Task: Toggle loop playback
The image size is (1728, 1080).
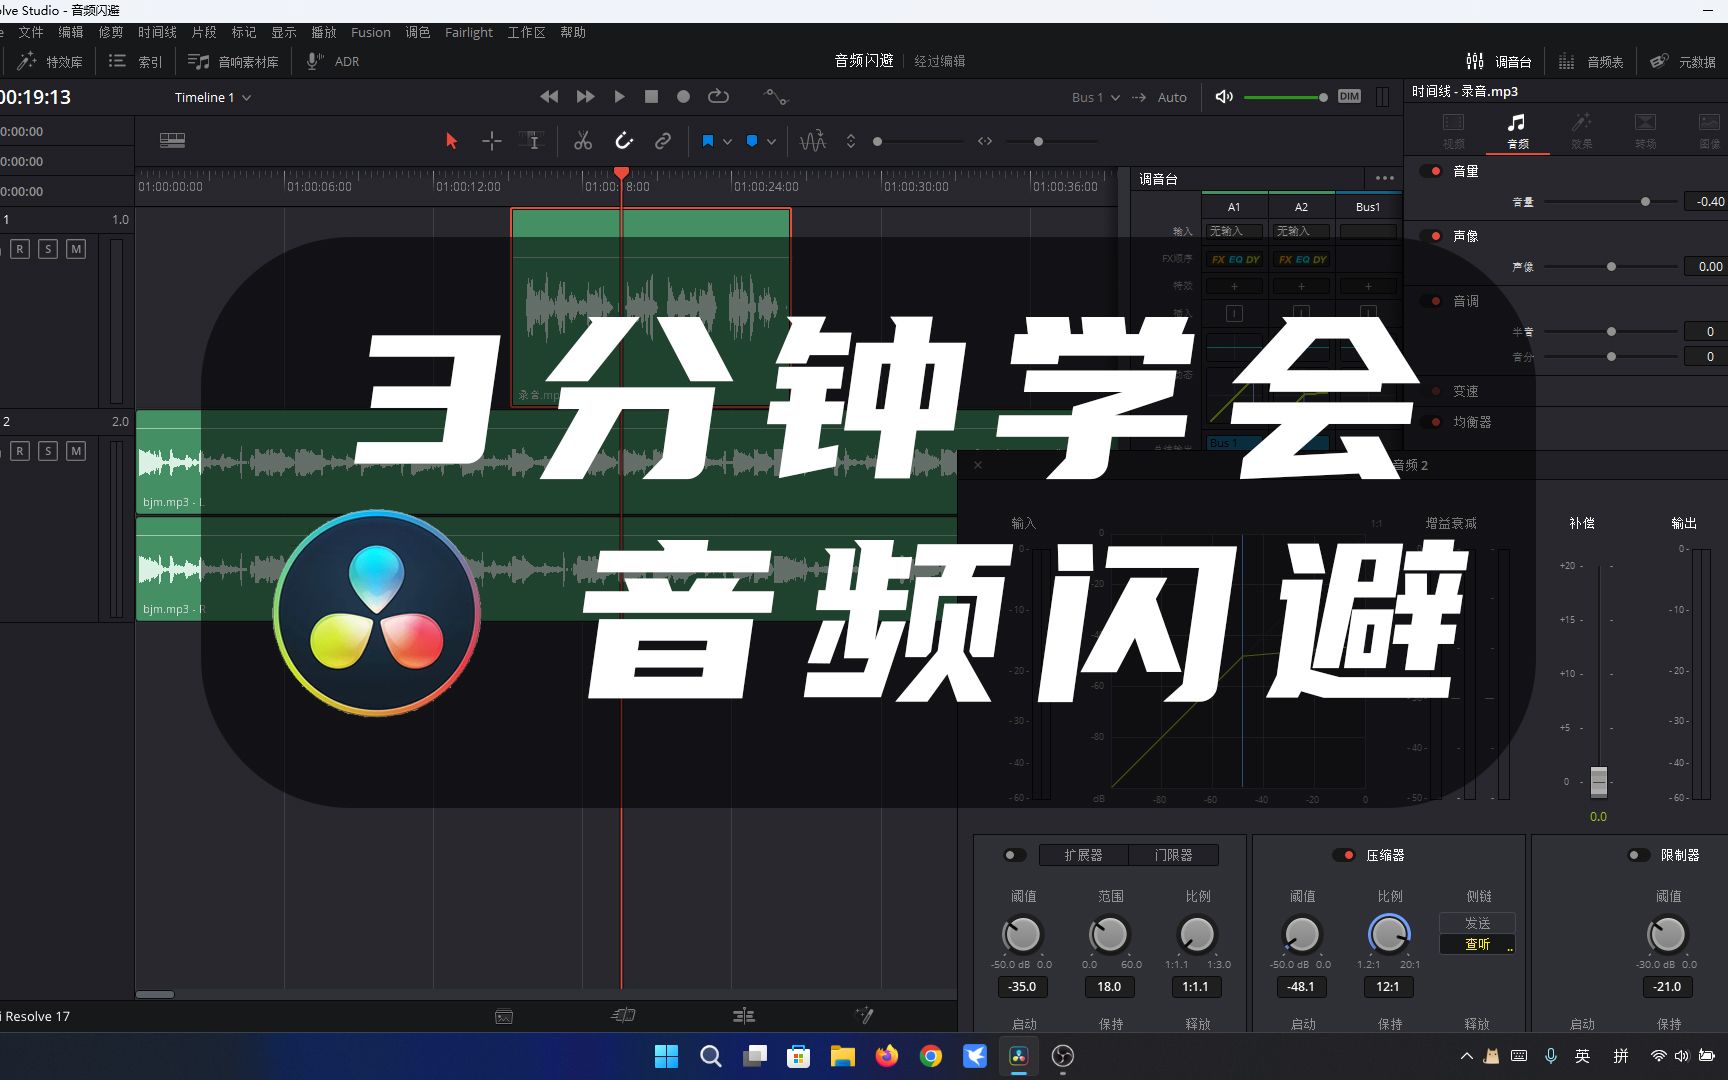Action: pos(718,97)
